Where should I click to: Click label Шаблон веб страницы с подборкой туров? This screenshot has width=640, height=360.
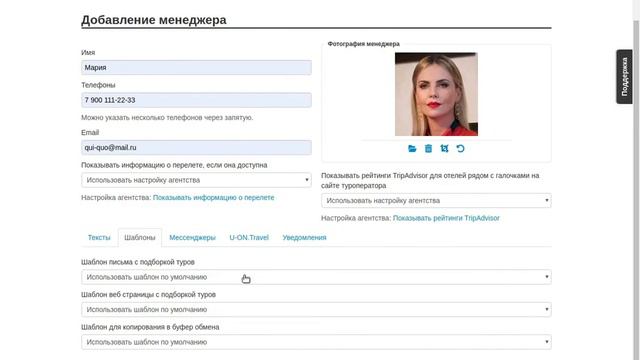pos(149,294)
